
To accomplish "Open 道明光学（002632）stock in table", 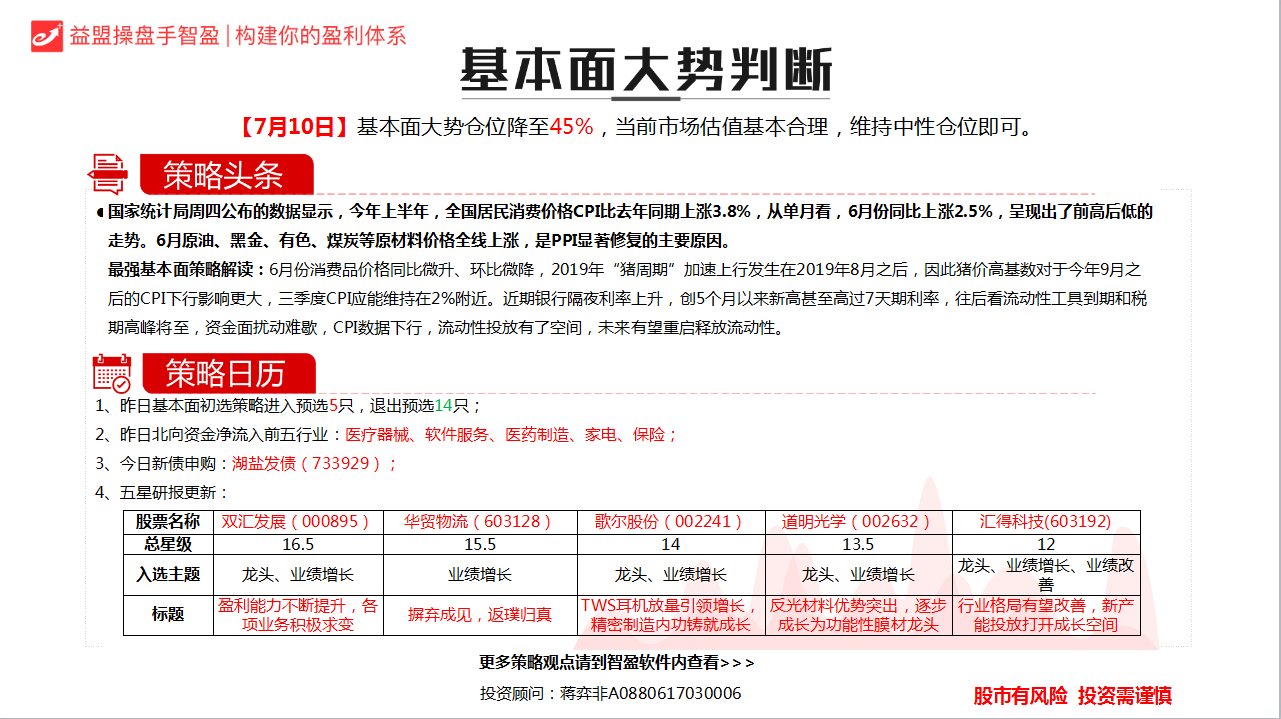I will point(857,522).
